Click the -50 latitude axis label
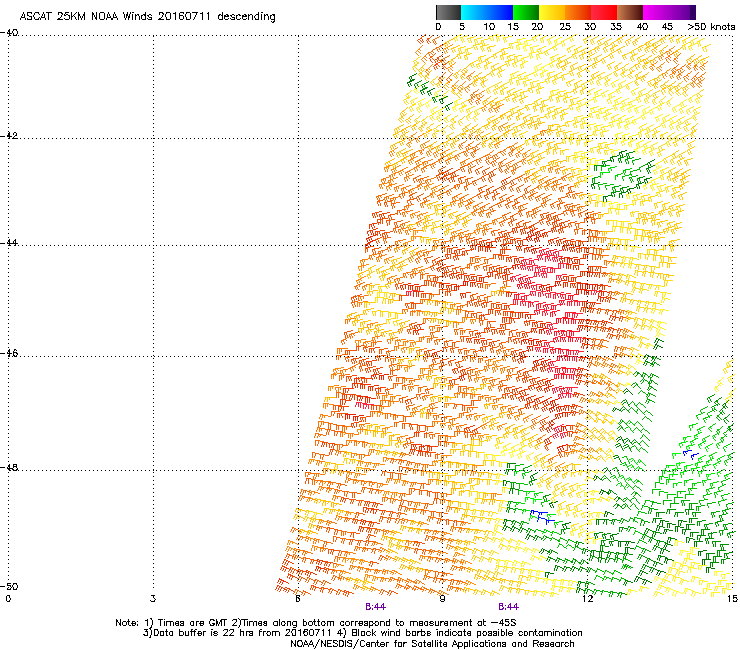Screen dimensions: 740x650 click(x=9, y=586)
